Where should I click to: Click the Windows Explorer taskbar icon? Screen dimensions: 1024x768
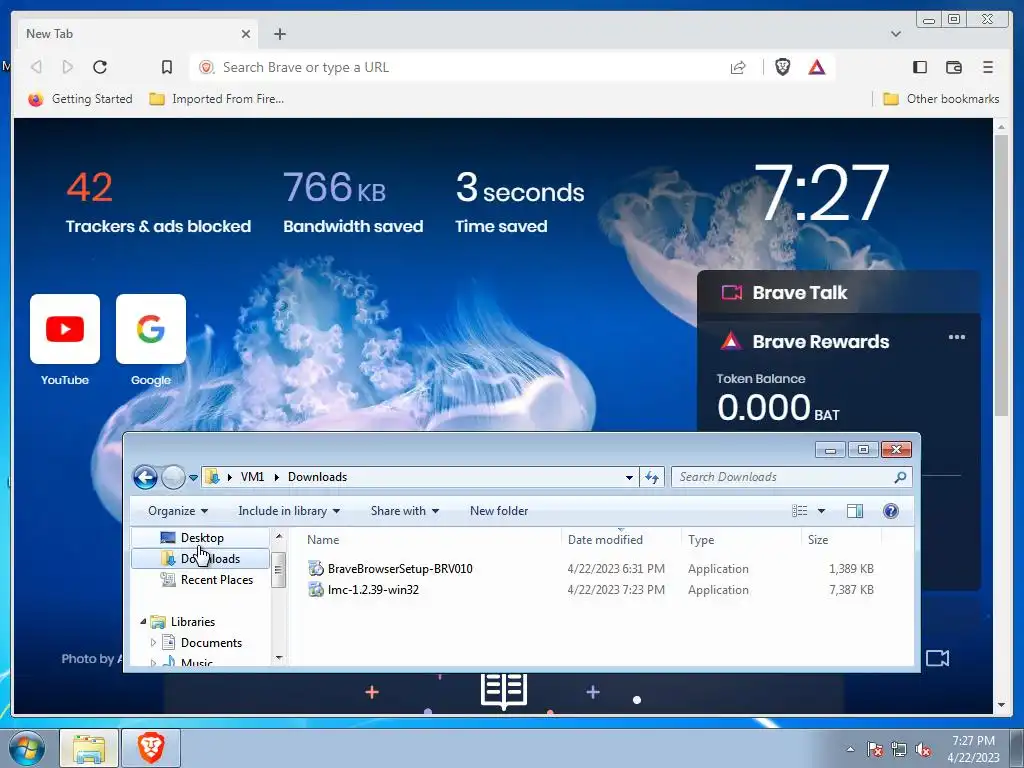click(89, 748)
